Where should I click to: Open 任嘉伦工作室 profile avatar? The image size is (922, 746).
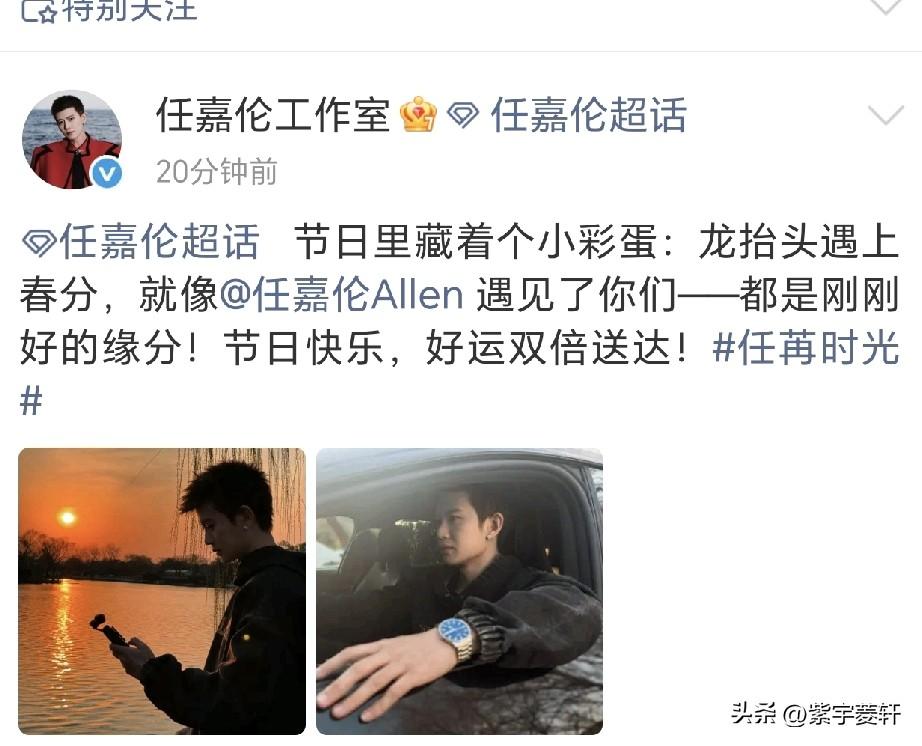pyautogui.click(x=72, y=140)
